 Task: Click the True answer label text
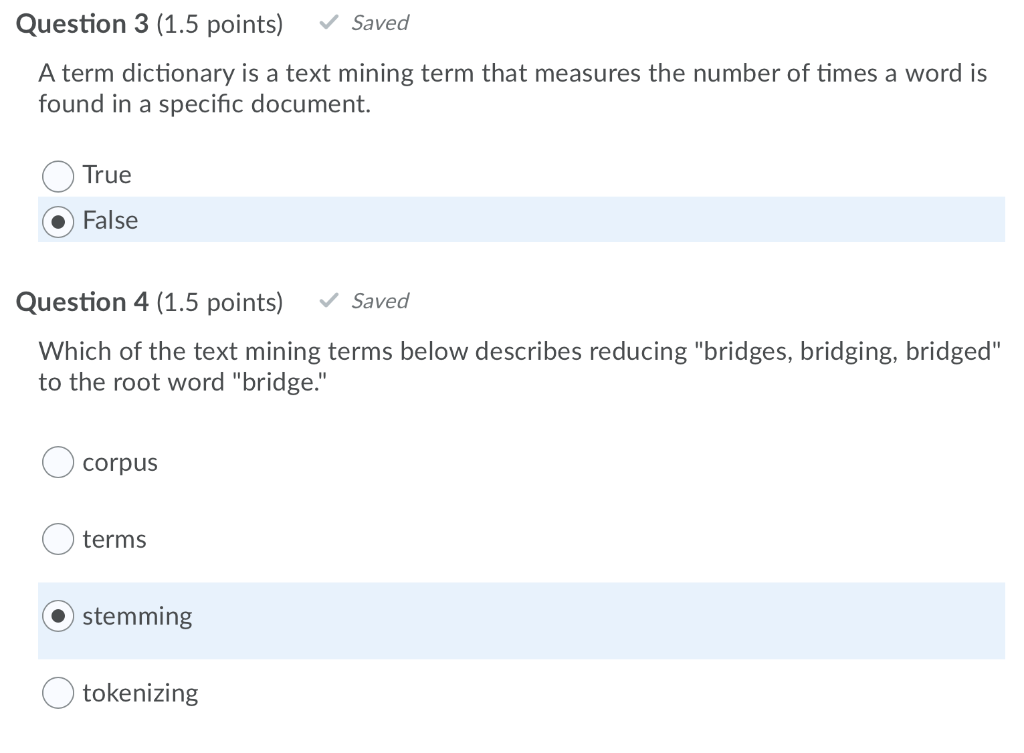[106, 175]
